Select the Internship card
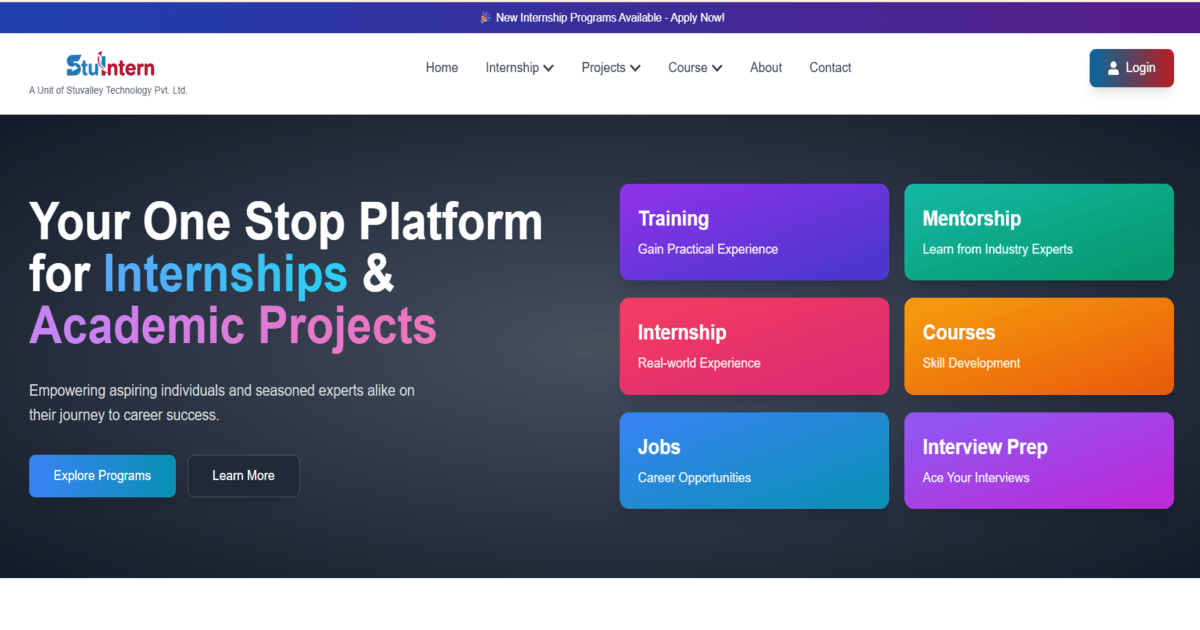Viewport: 1200px width, 630px height. click(754, 346)
